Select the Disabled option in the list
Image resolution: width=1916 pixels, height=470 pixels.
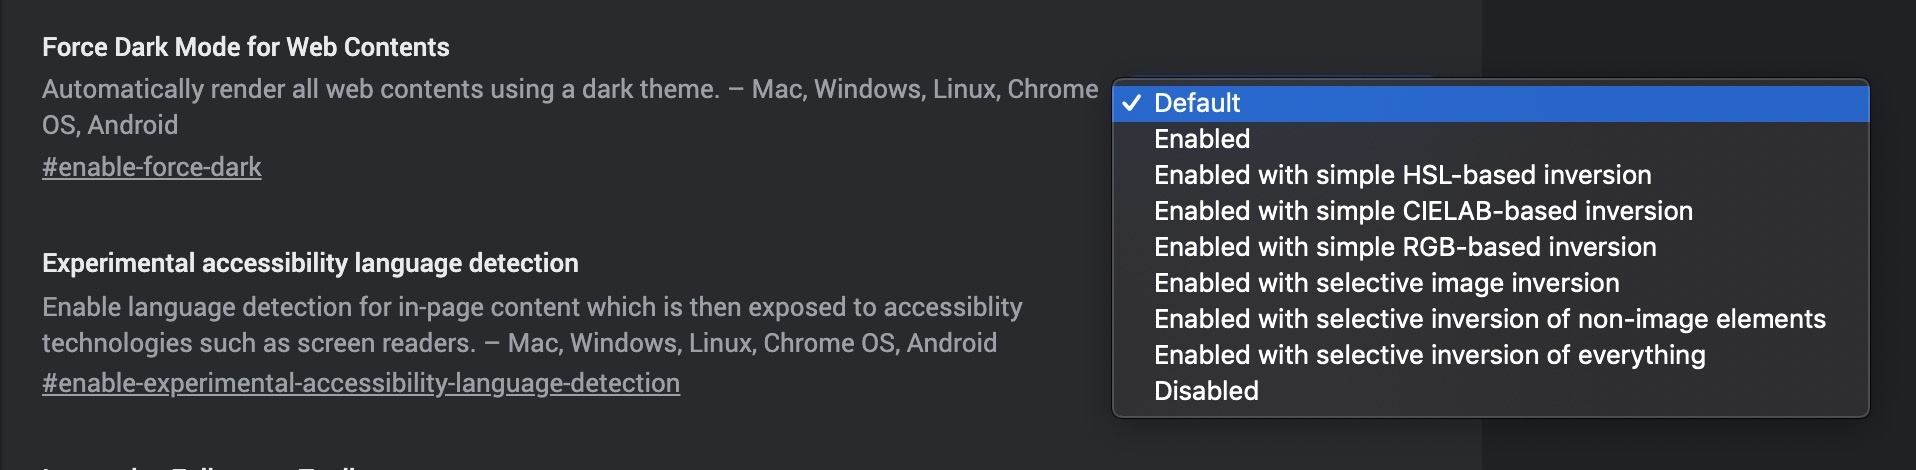[1206, 391]
